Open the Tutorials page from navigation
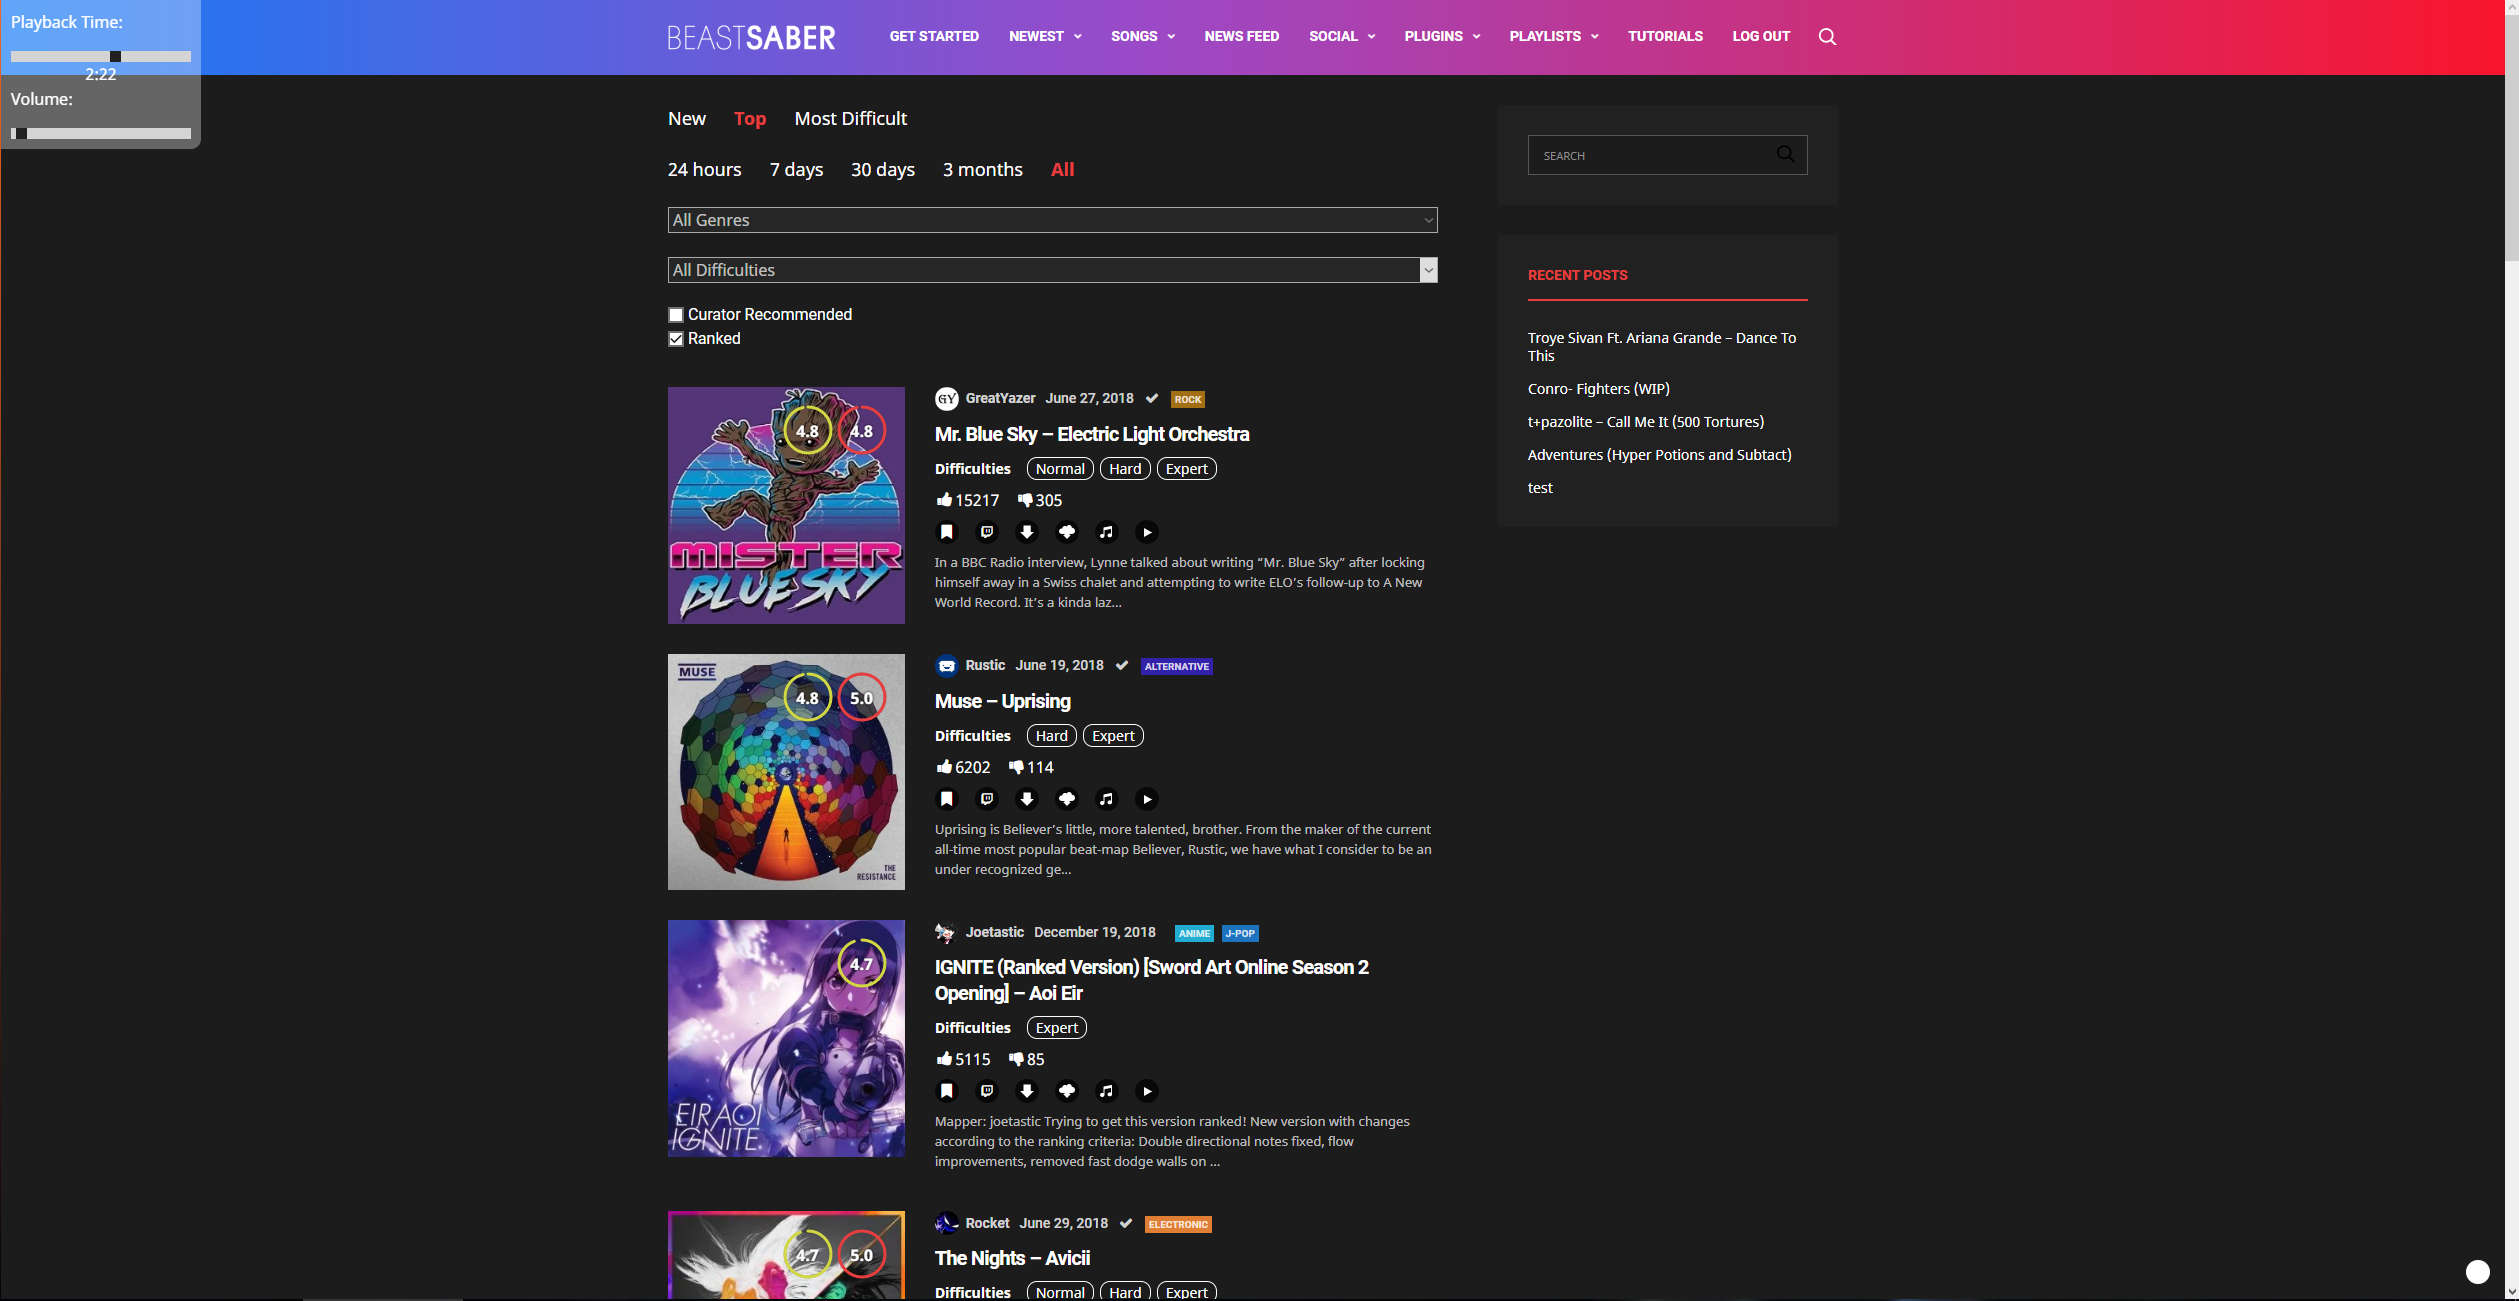The width and height of the screenshot is (2519, 1301). [1664, 36]
